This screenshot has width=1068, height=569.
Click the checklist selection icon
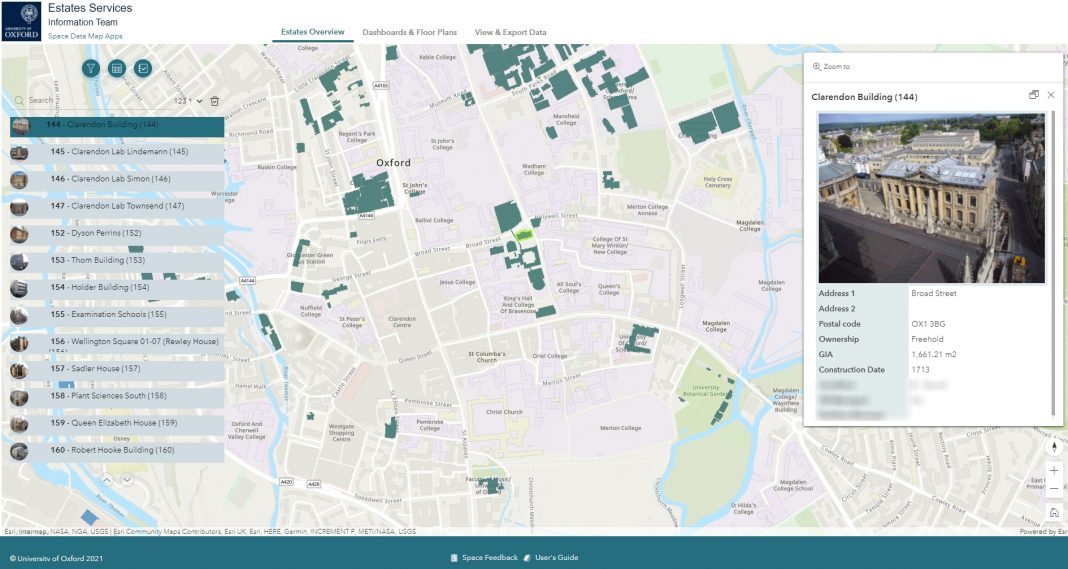(x=143, y=68)
